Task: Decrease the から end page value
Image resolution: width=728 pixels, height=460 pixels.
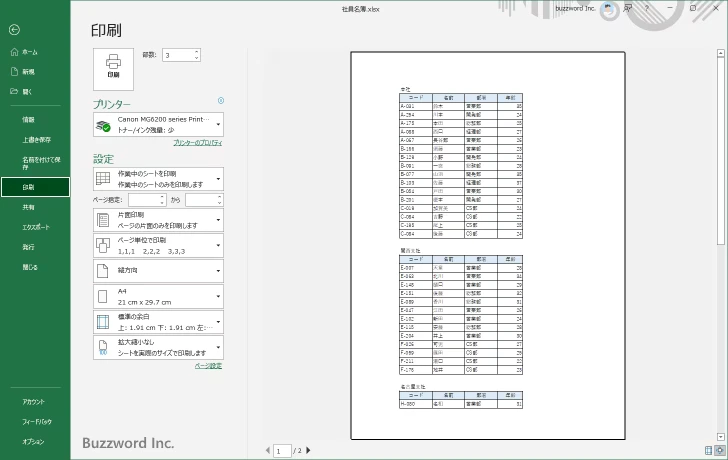Action: tap(220, 203)
